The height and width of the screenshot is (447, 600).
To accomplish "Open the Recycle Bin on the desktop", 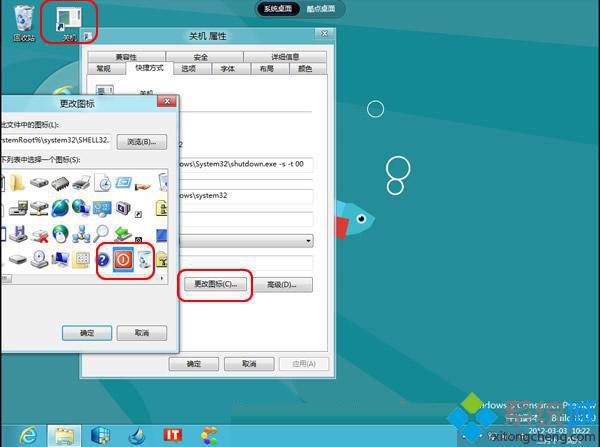I will [x=24, y=23].
